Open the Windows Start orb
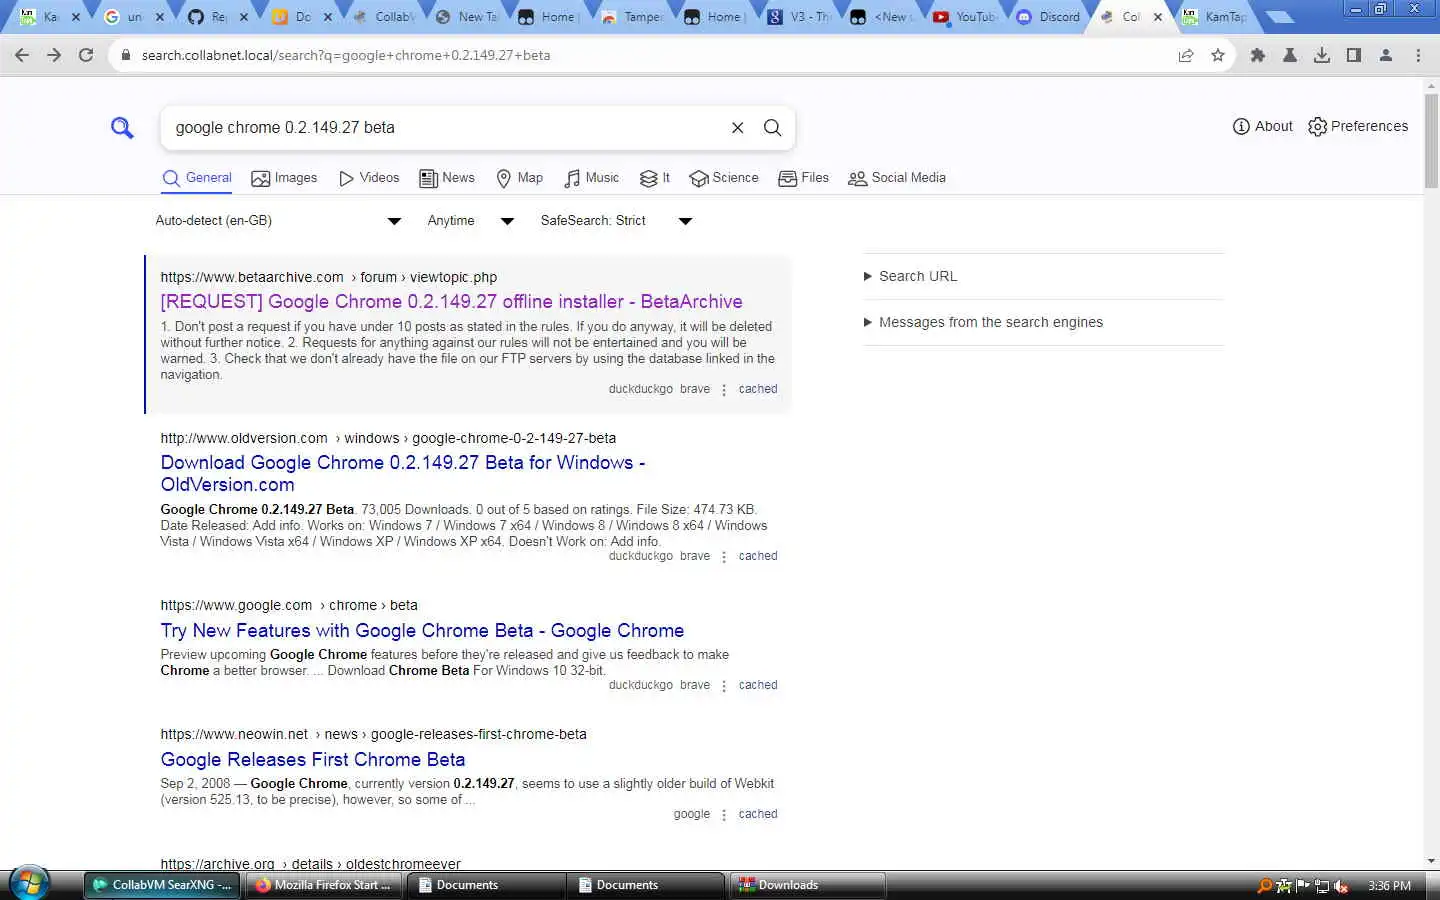The image size is (1440, 900). (x=28, y=884)
